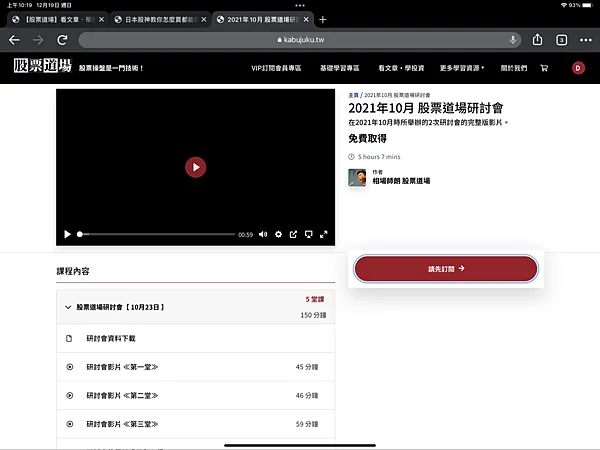Viewport: 600px width, 450px height.
Task: Click the AirPlay cast icon in player
Action: pos(308,234)
